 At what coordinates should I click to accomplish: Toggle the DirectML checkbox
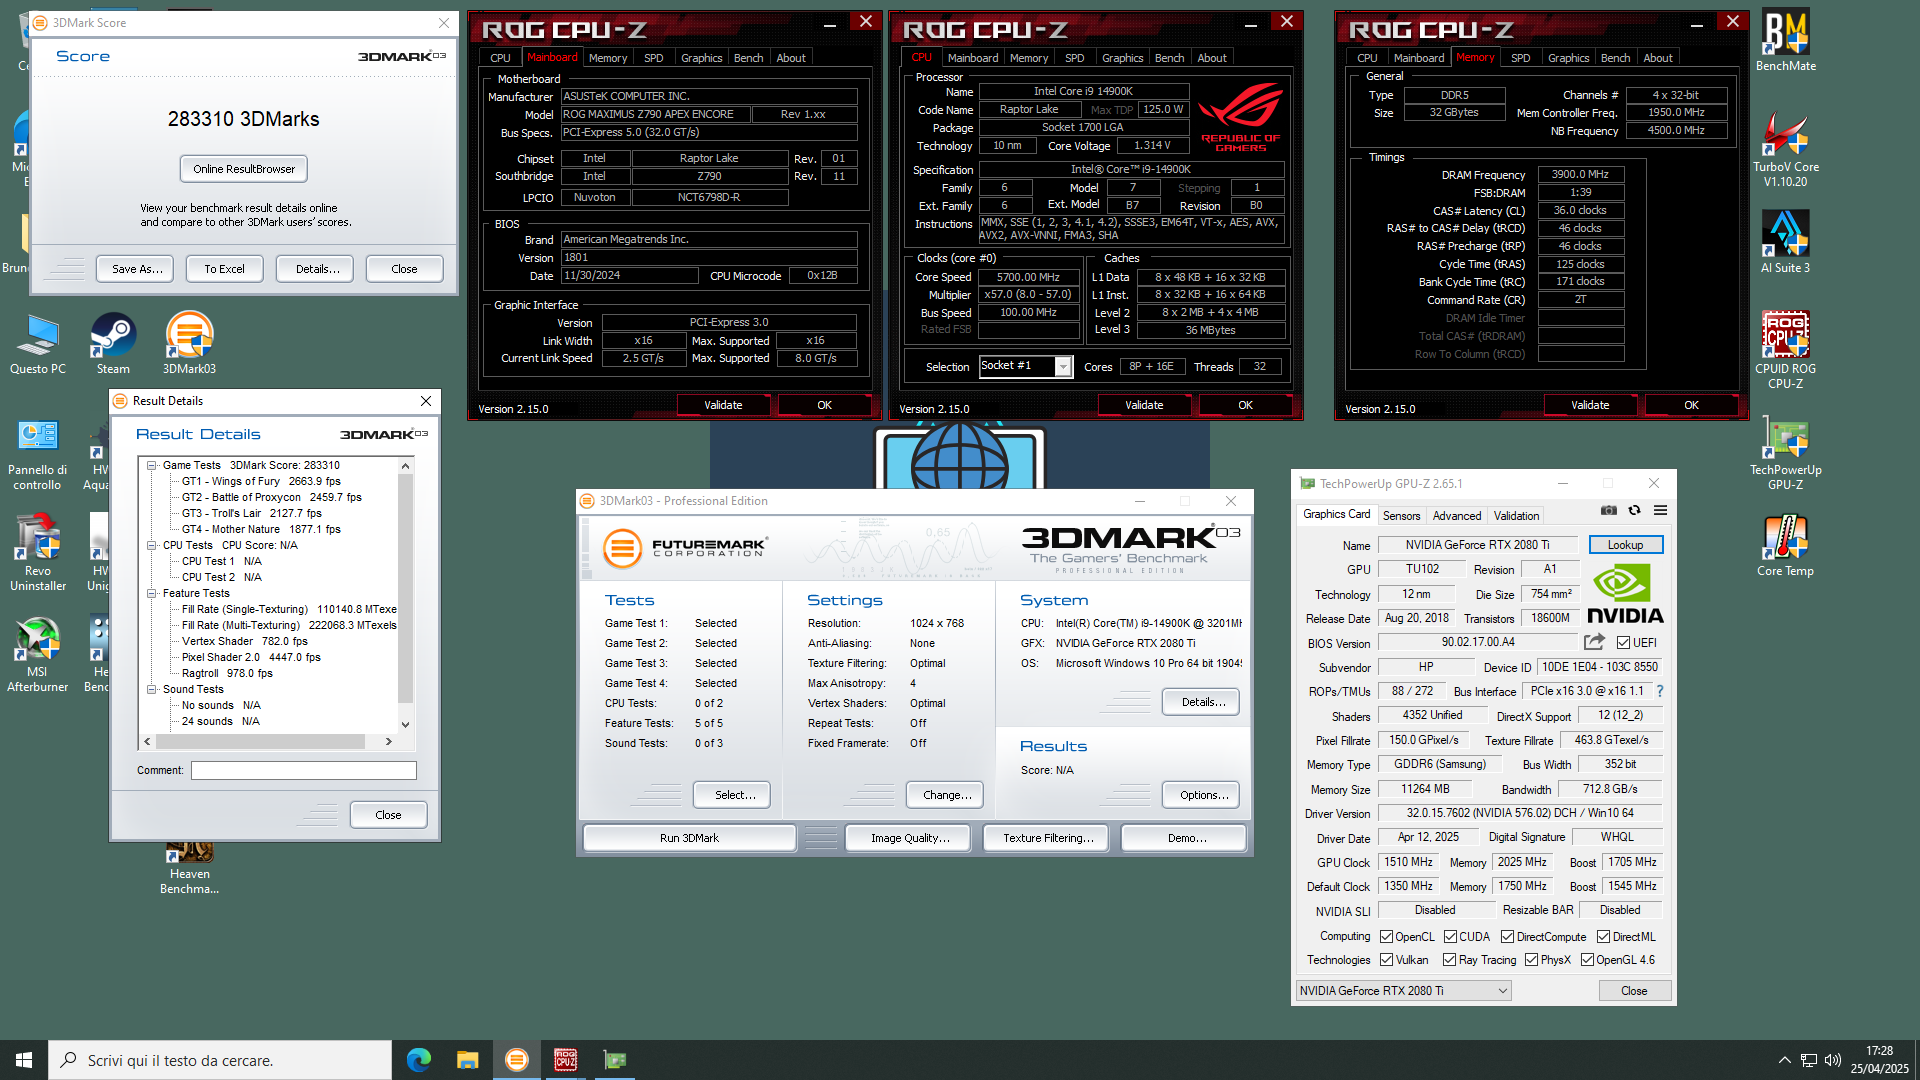click(1603, 937)
